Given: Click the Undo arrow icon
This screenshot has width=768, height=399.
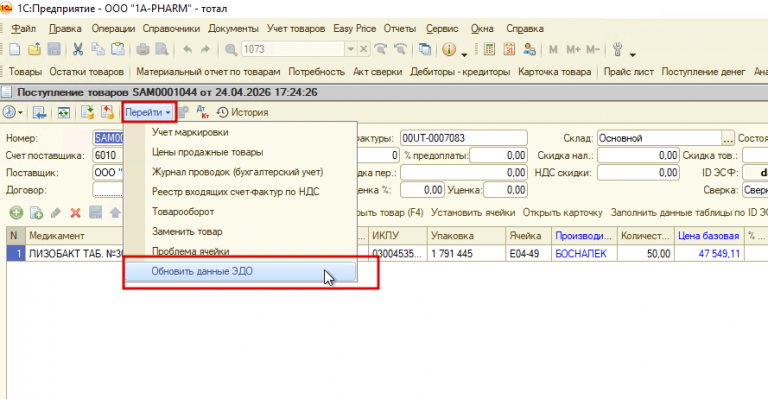Looking at the screenshot, I should (x=187, y=49).
